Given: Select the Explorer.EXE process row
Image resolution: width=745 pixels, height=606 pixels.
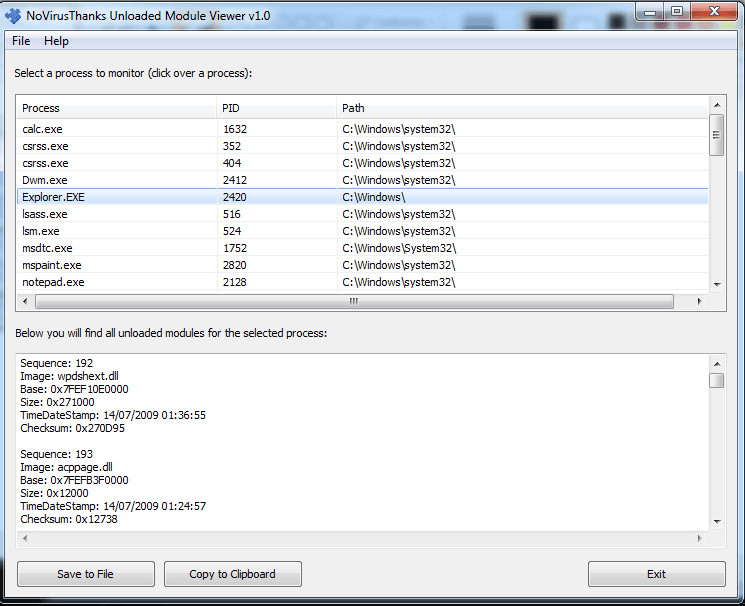Looking at the screenshot, I should [363, 197].
